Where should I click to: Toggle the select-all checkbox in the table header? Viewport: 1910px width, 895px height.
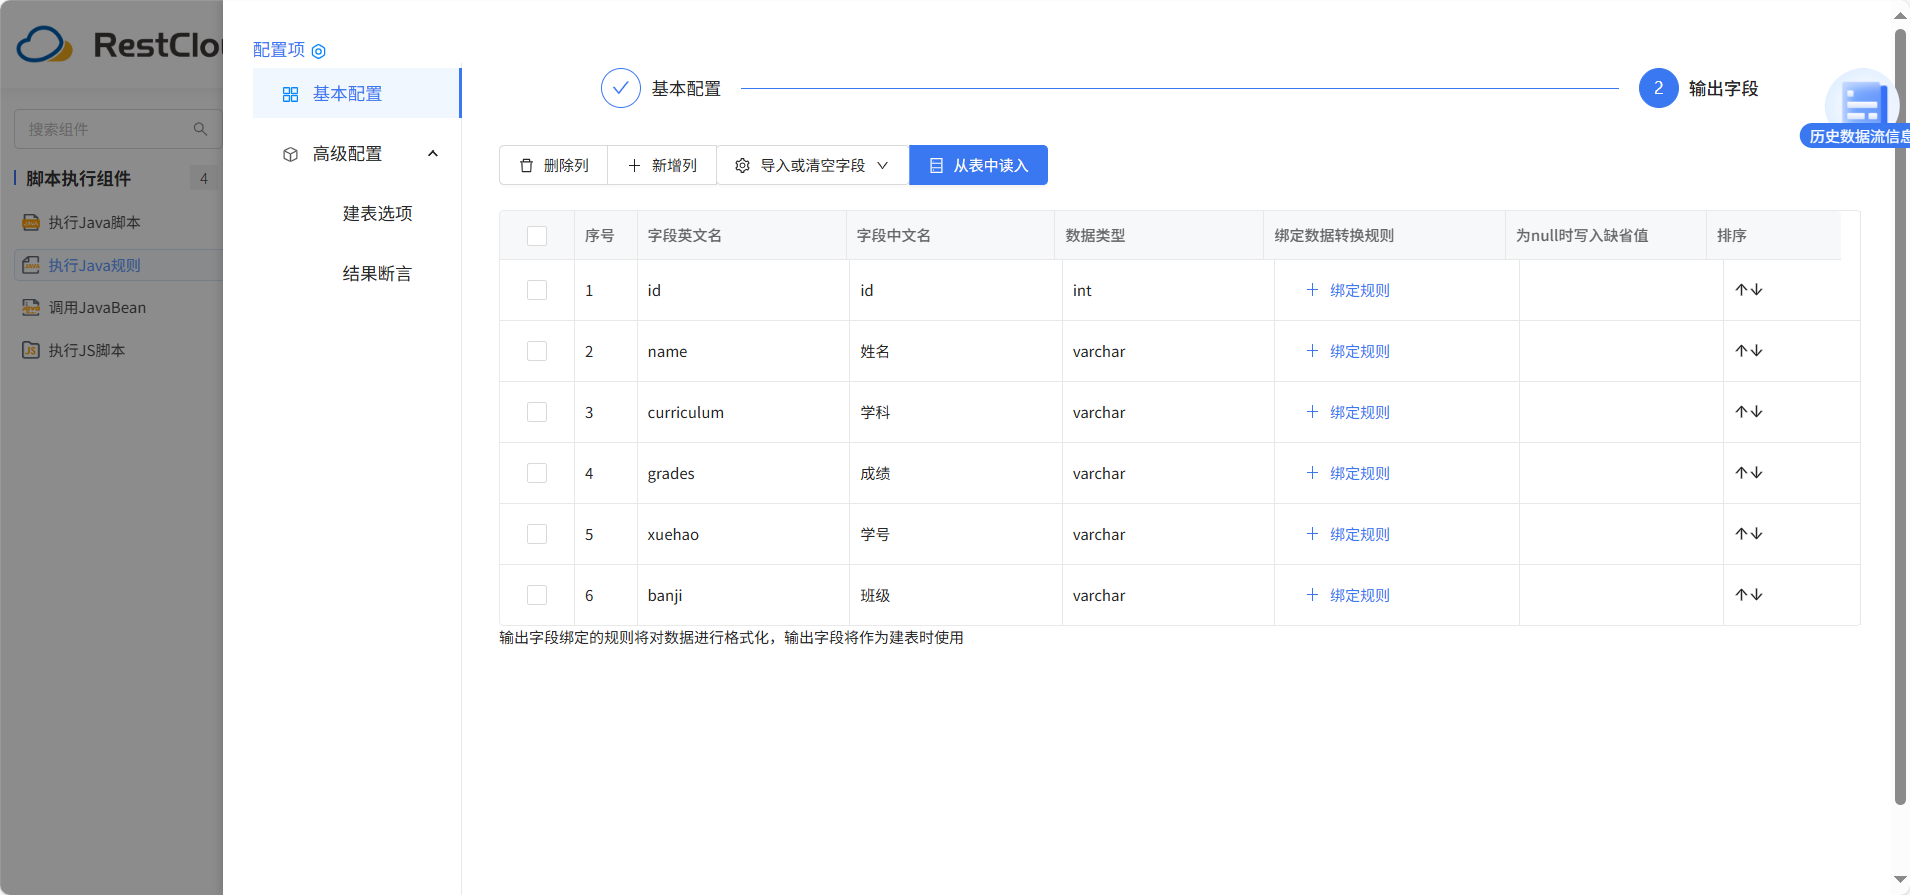pyautogui.click(x=537, y=236)
